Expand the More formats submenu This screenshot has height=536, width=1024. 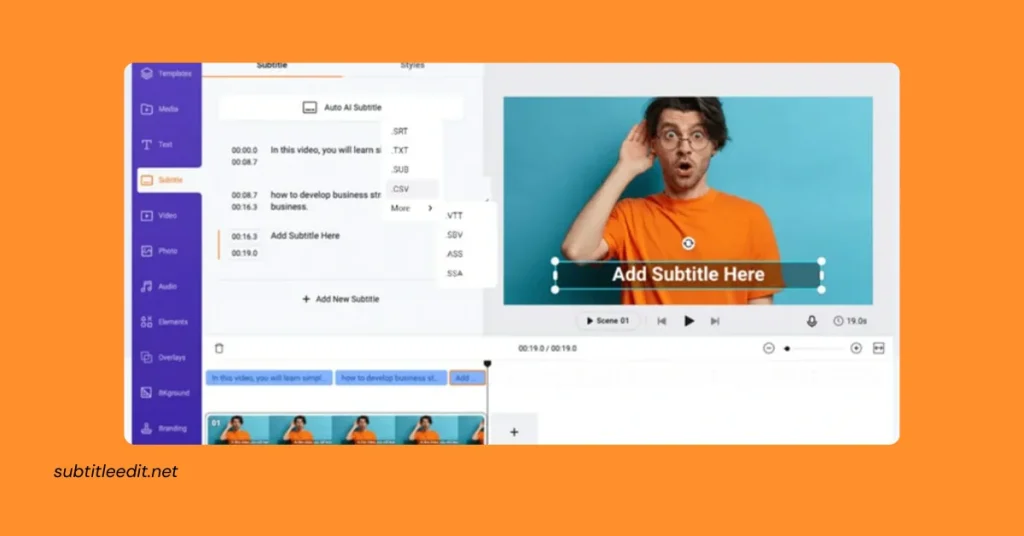(411, 208)
